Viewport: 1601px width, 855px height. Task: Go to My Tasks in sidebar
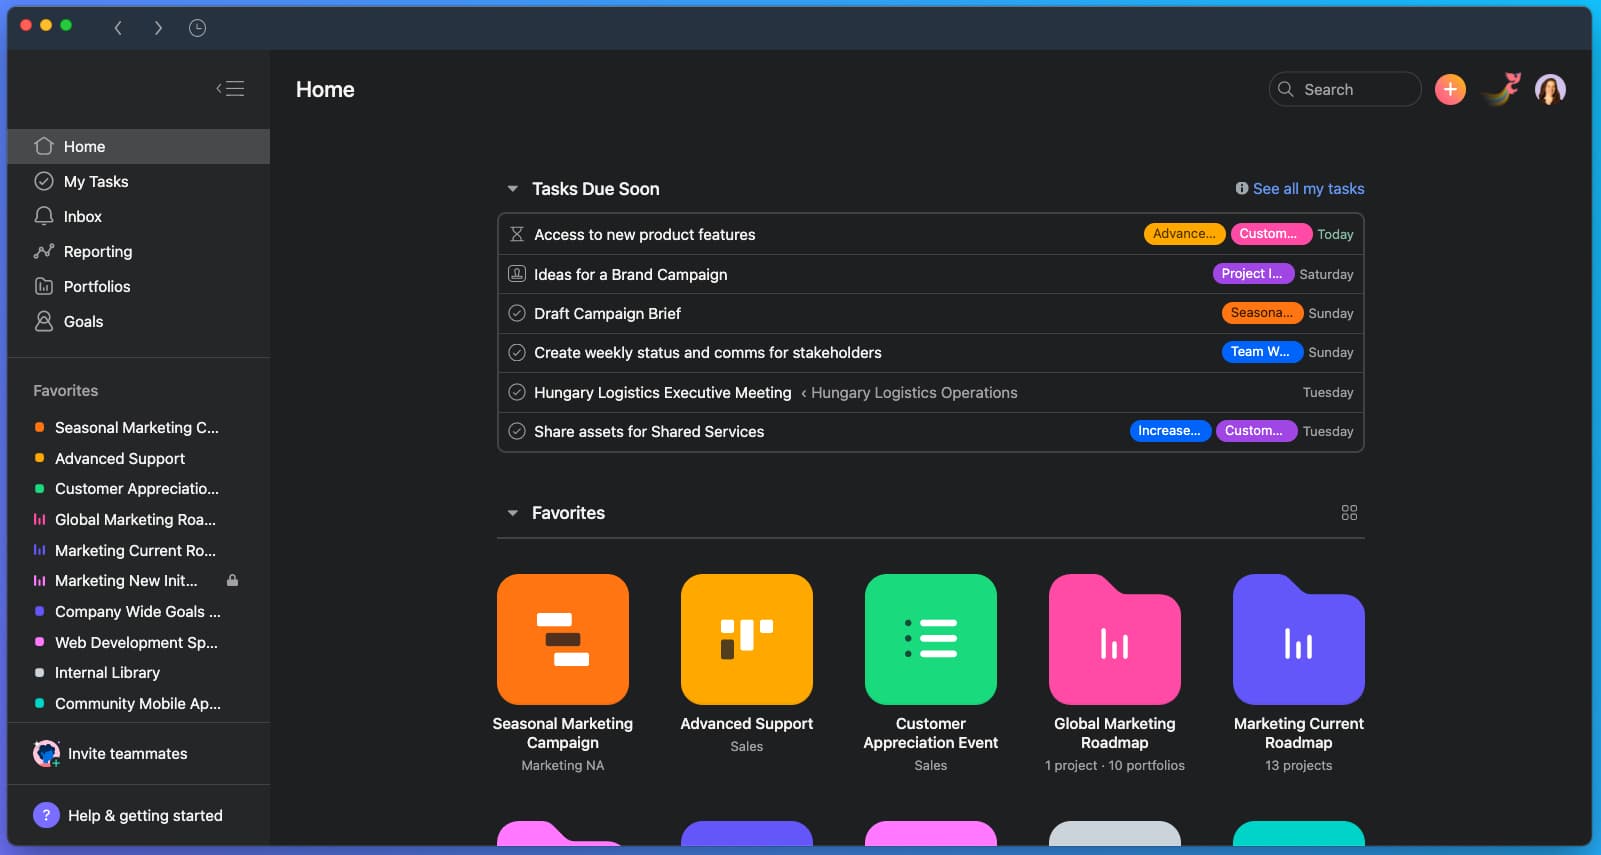click(x=96, y=182)
